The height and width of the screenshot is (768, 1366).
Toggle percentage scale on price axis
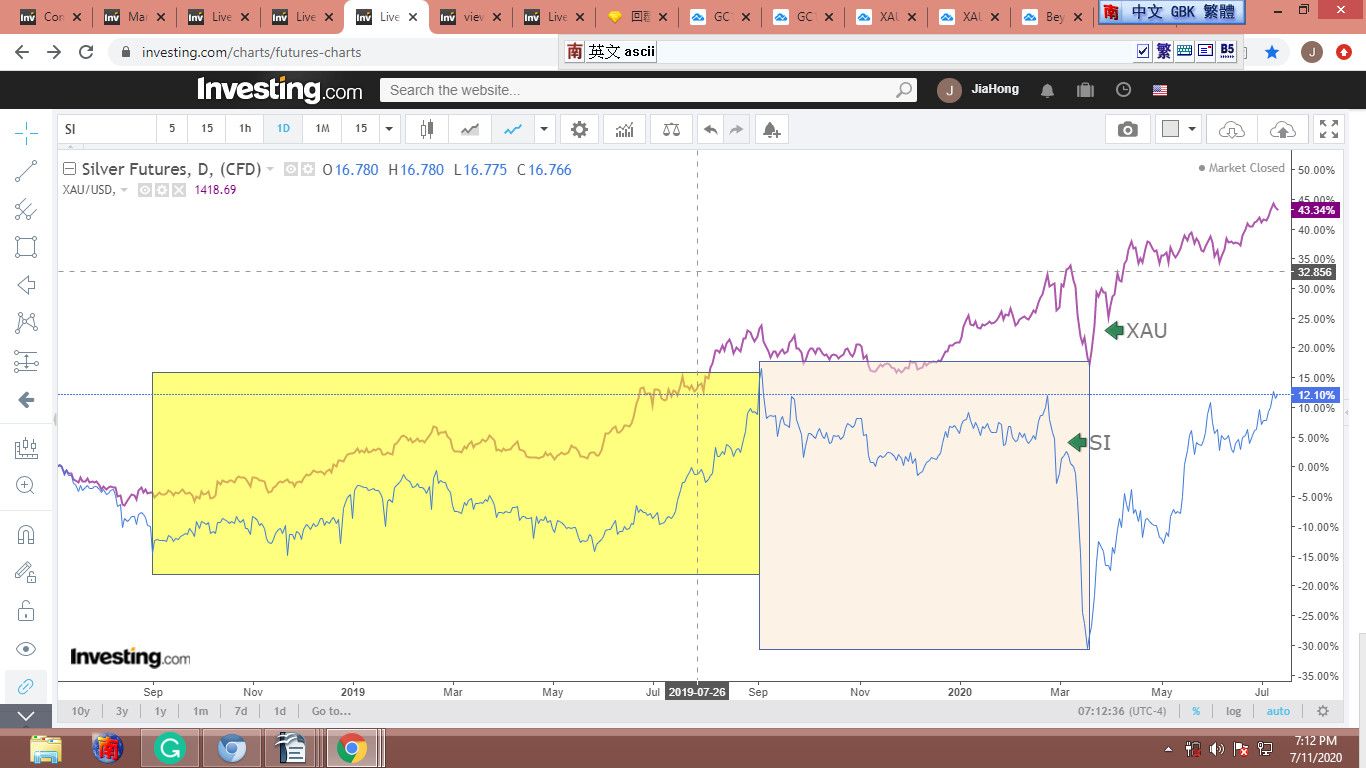[1196, 711]
